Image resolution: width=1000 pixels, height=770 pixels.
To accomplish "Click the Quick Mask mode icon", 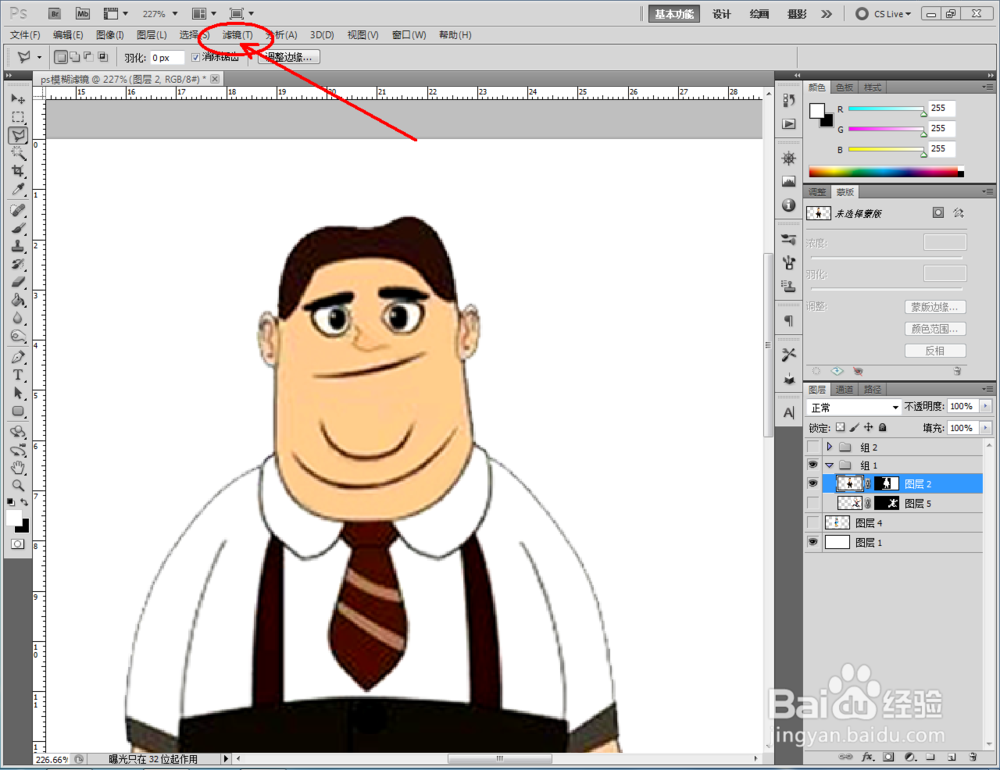I will pos(17,544).
